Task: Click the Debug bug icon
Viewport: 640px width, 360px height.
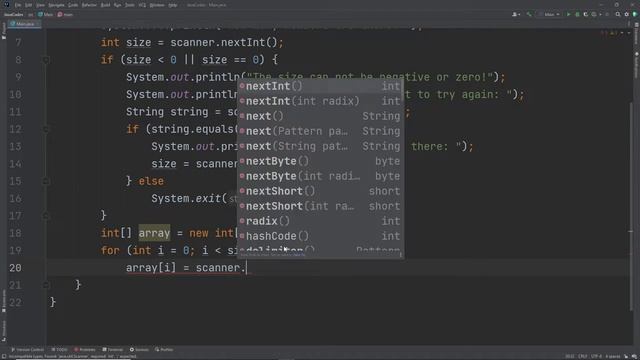Action: click(x=577, y=14)
